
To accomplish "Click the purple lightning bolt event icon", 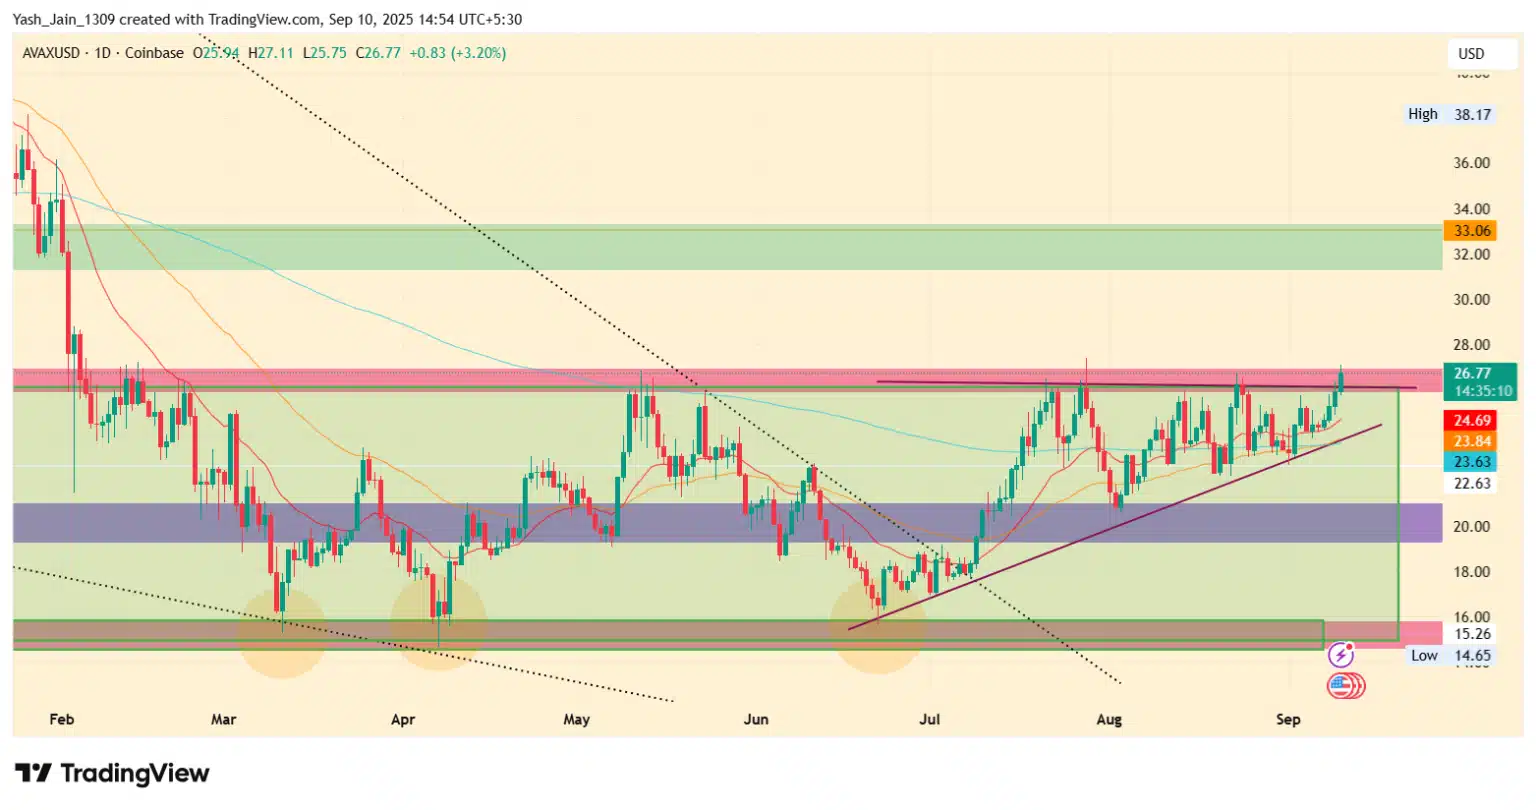I will tap(1341, 656).
